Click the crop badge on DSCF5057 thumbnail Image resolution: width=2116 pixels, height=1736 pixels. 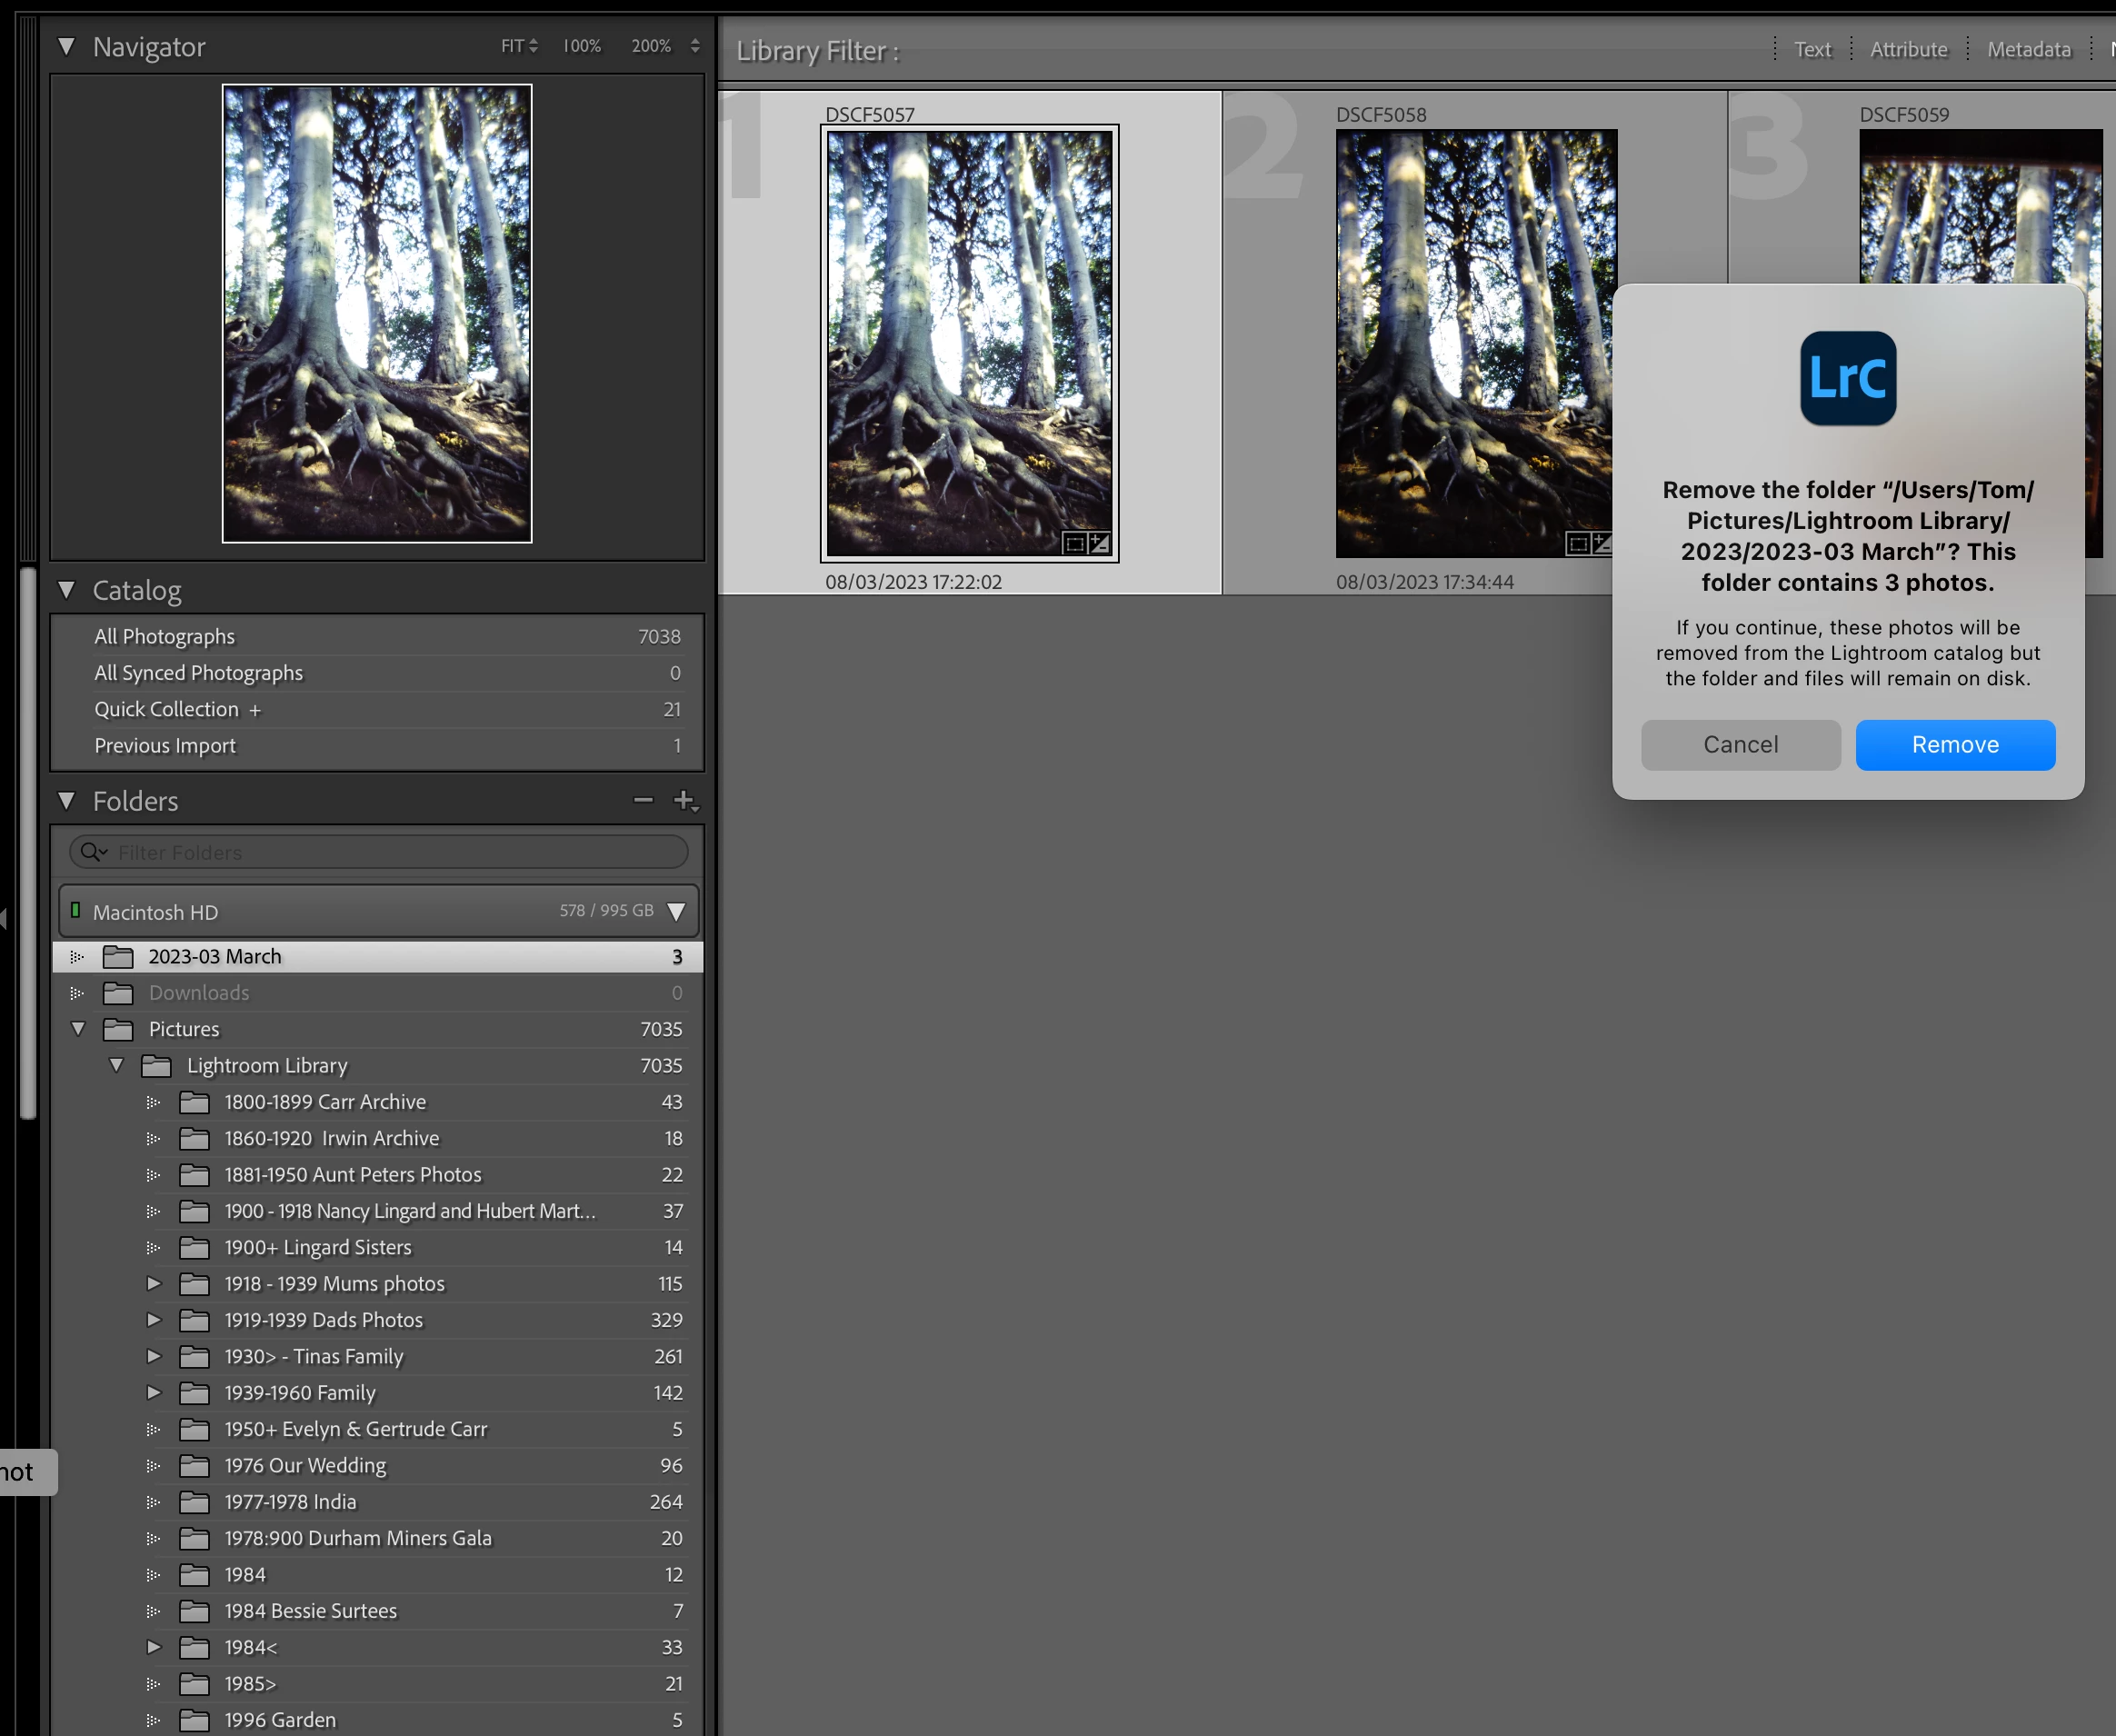pos(1074,543)
